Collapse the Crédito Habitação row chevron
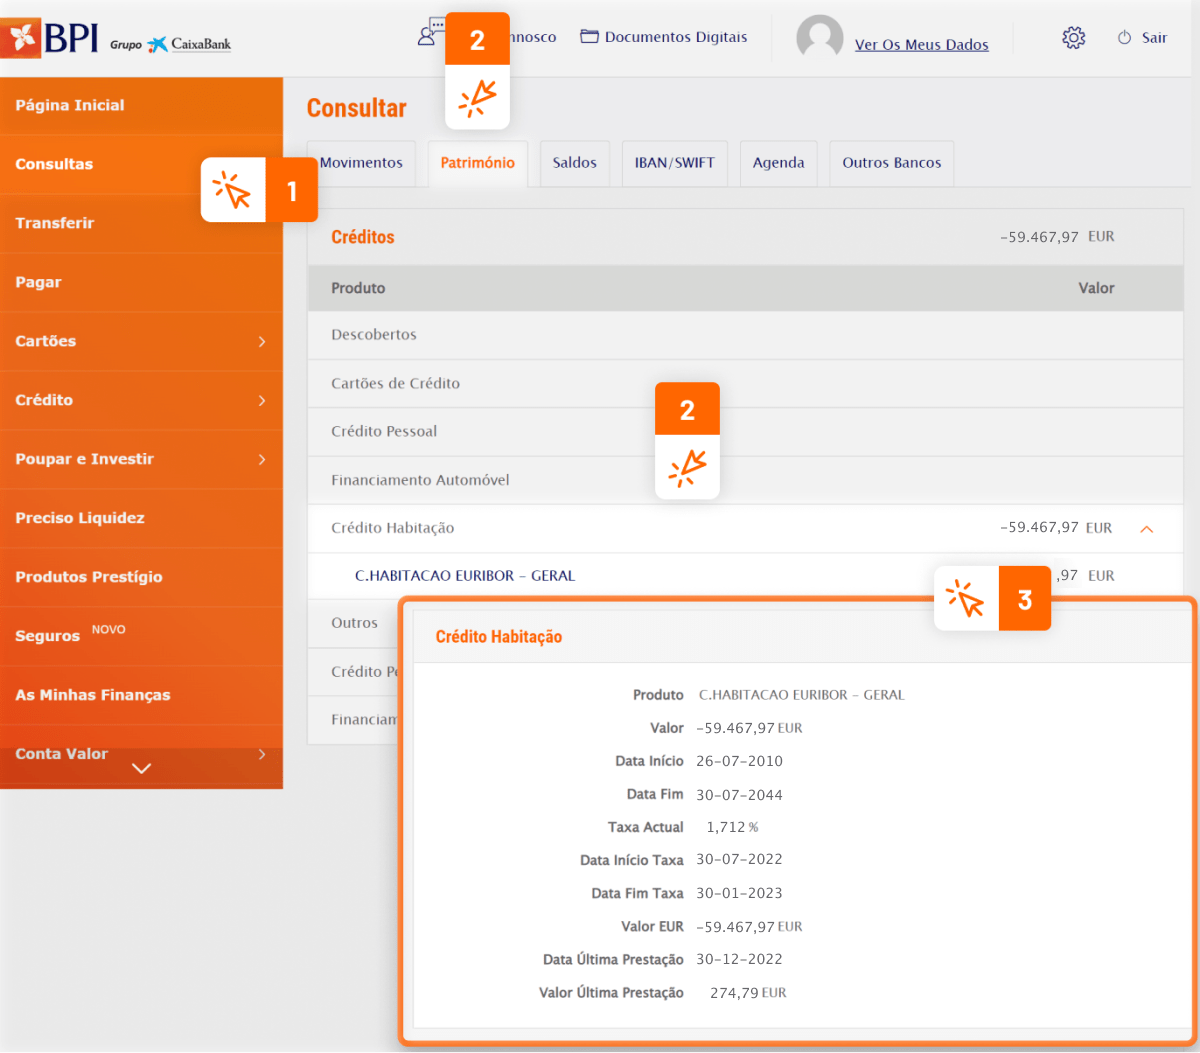 [x=1147, y=529]
